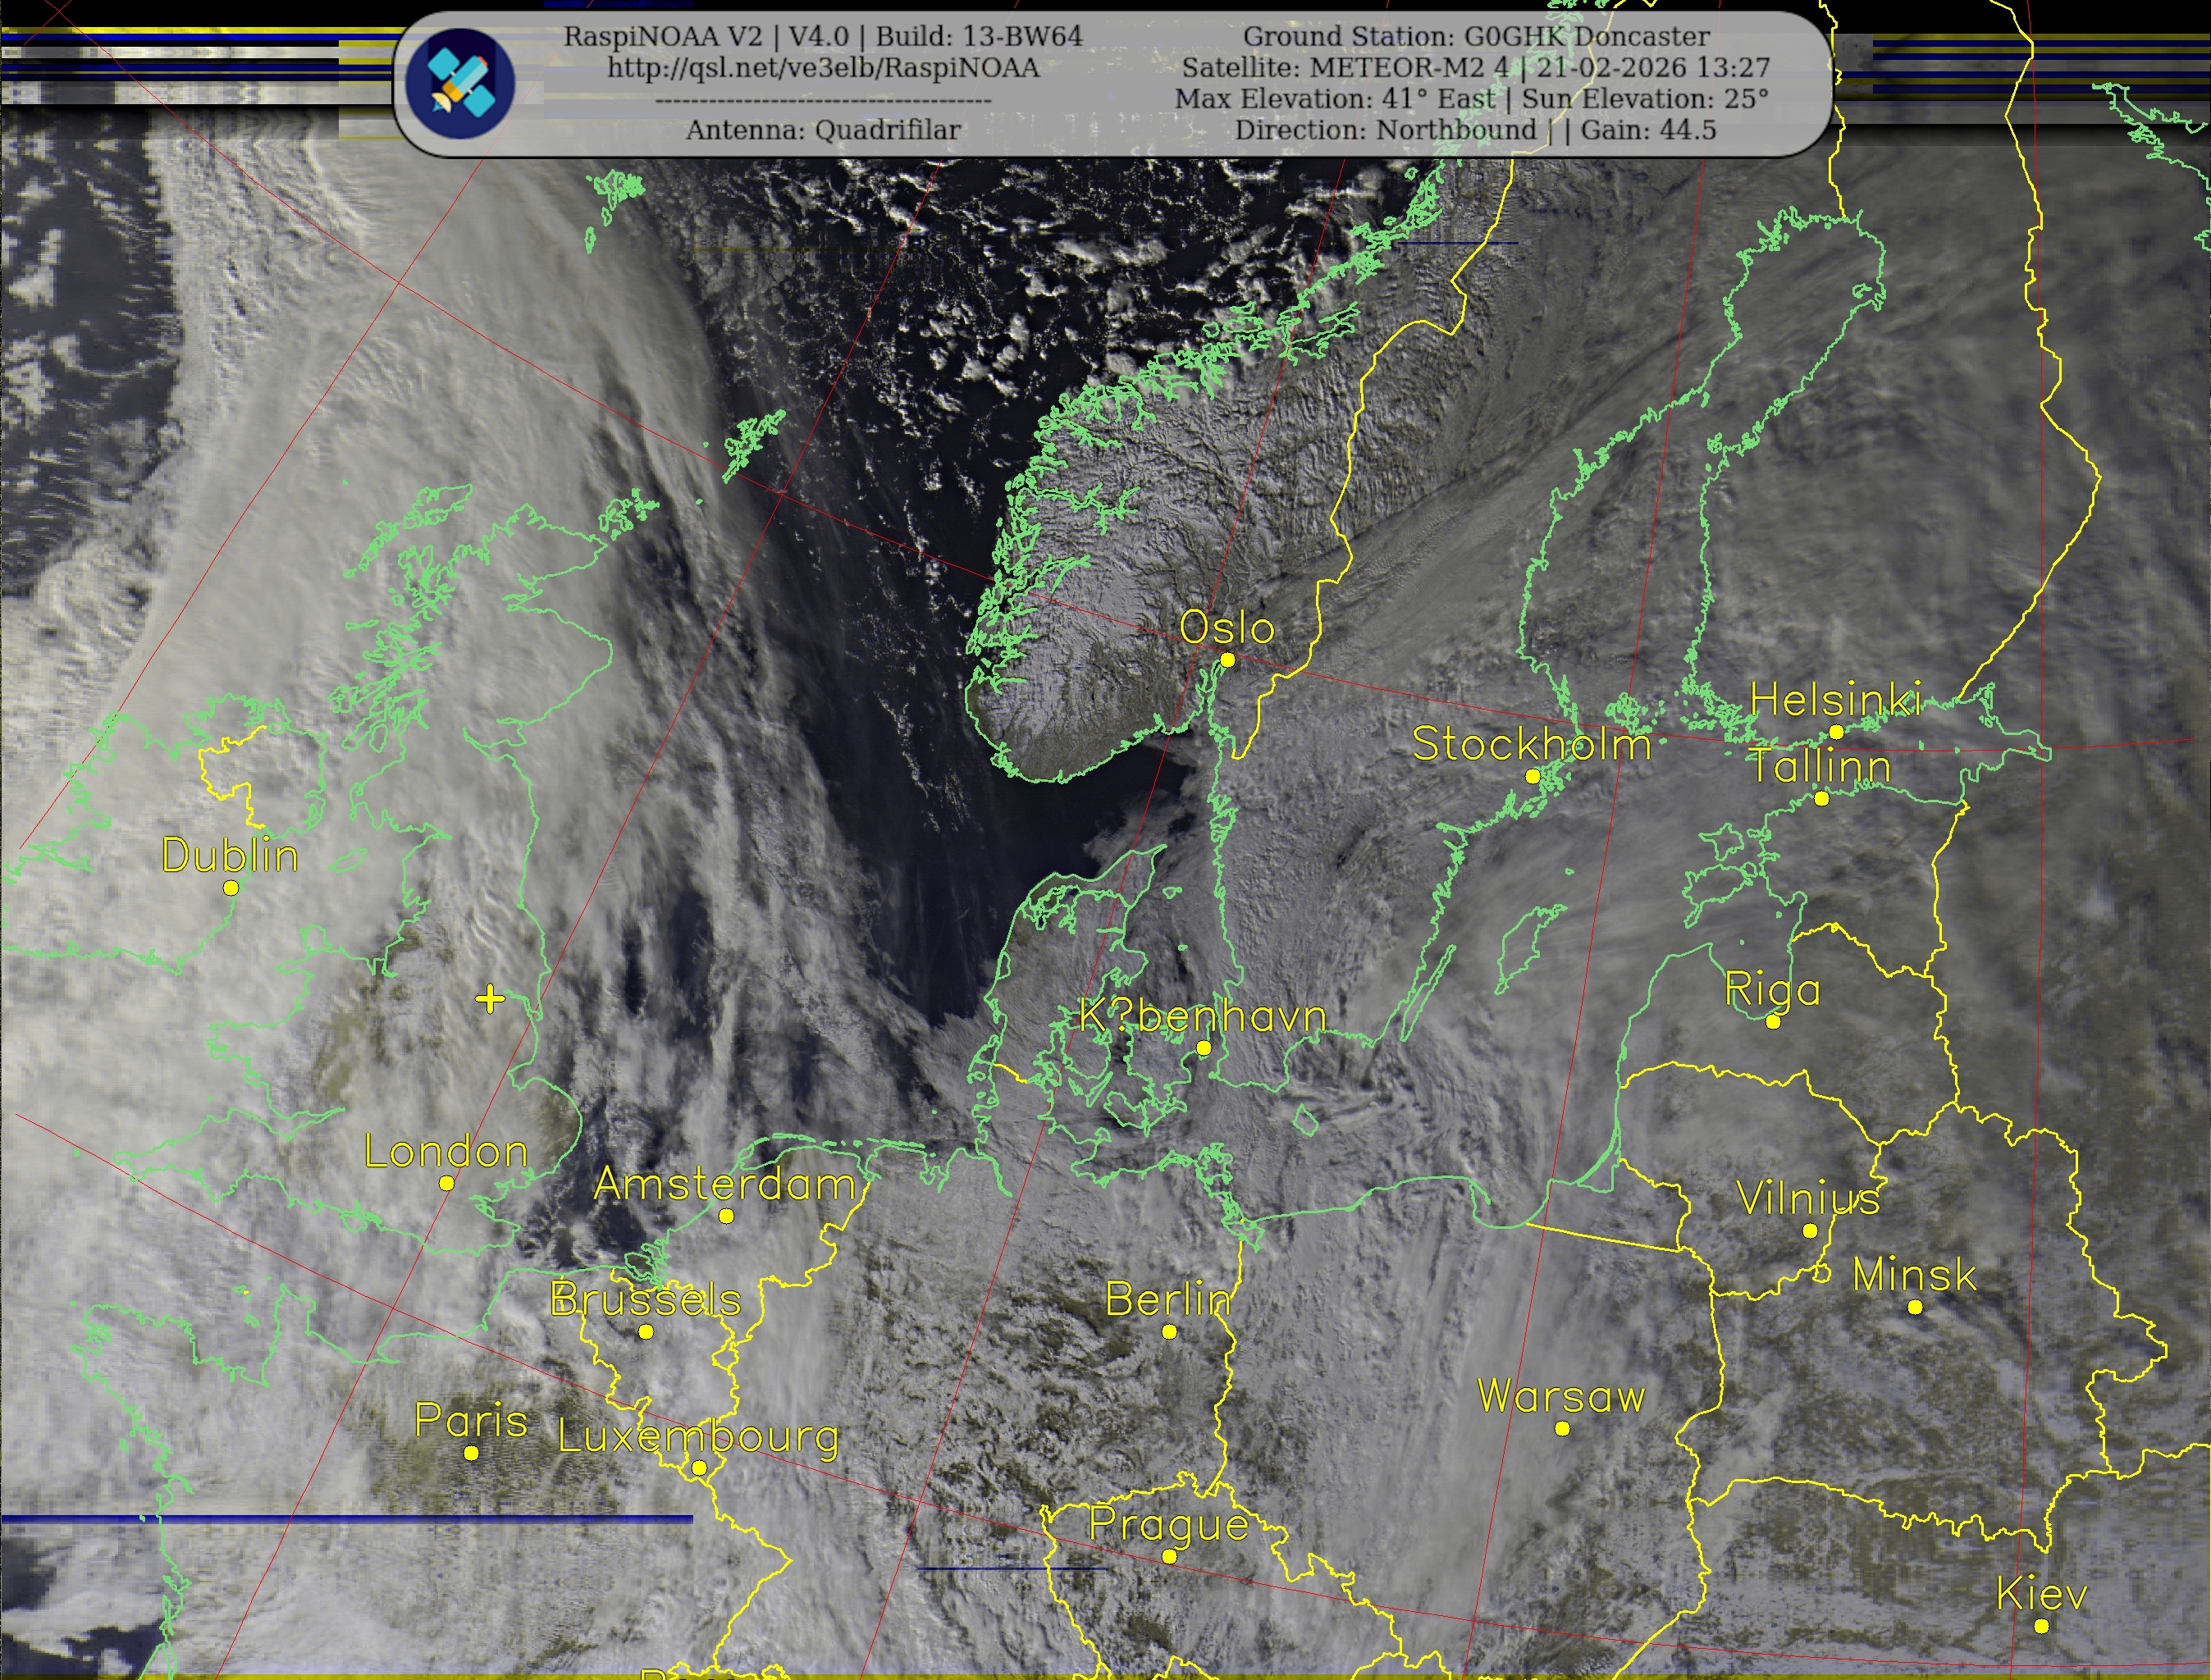Click the Oslo city marker dot
This screenshot has width=2211, height=1680.
(1228, 660)
